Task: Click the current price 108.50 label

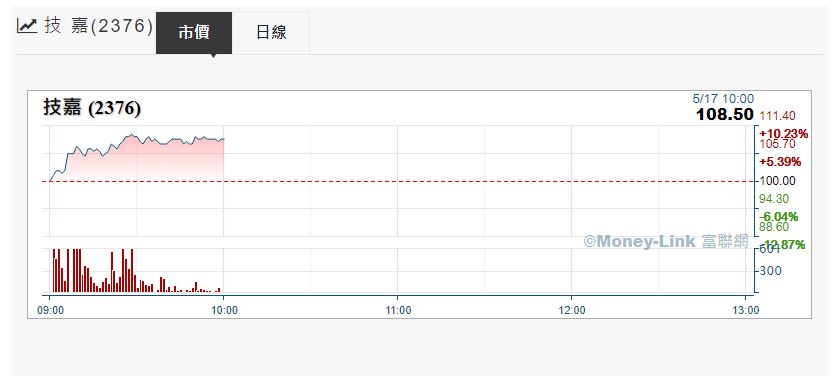Action: coord(725,114)
